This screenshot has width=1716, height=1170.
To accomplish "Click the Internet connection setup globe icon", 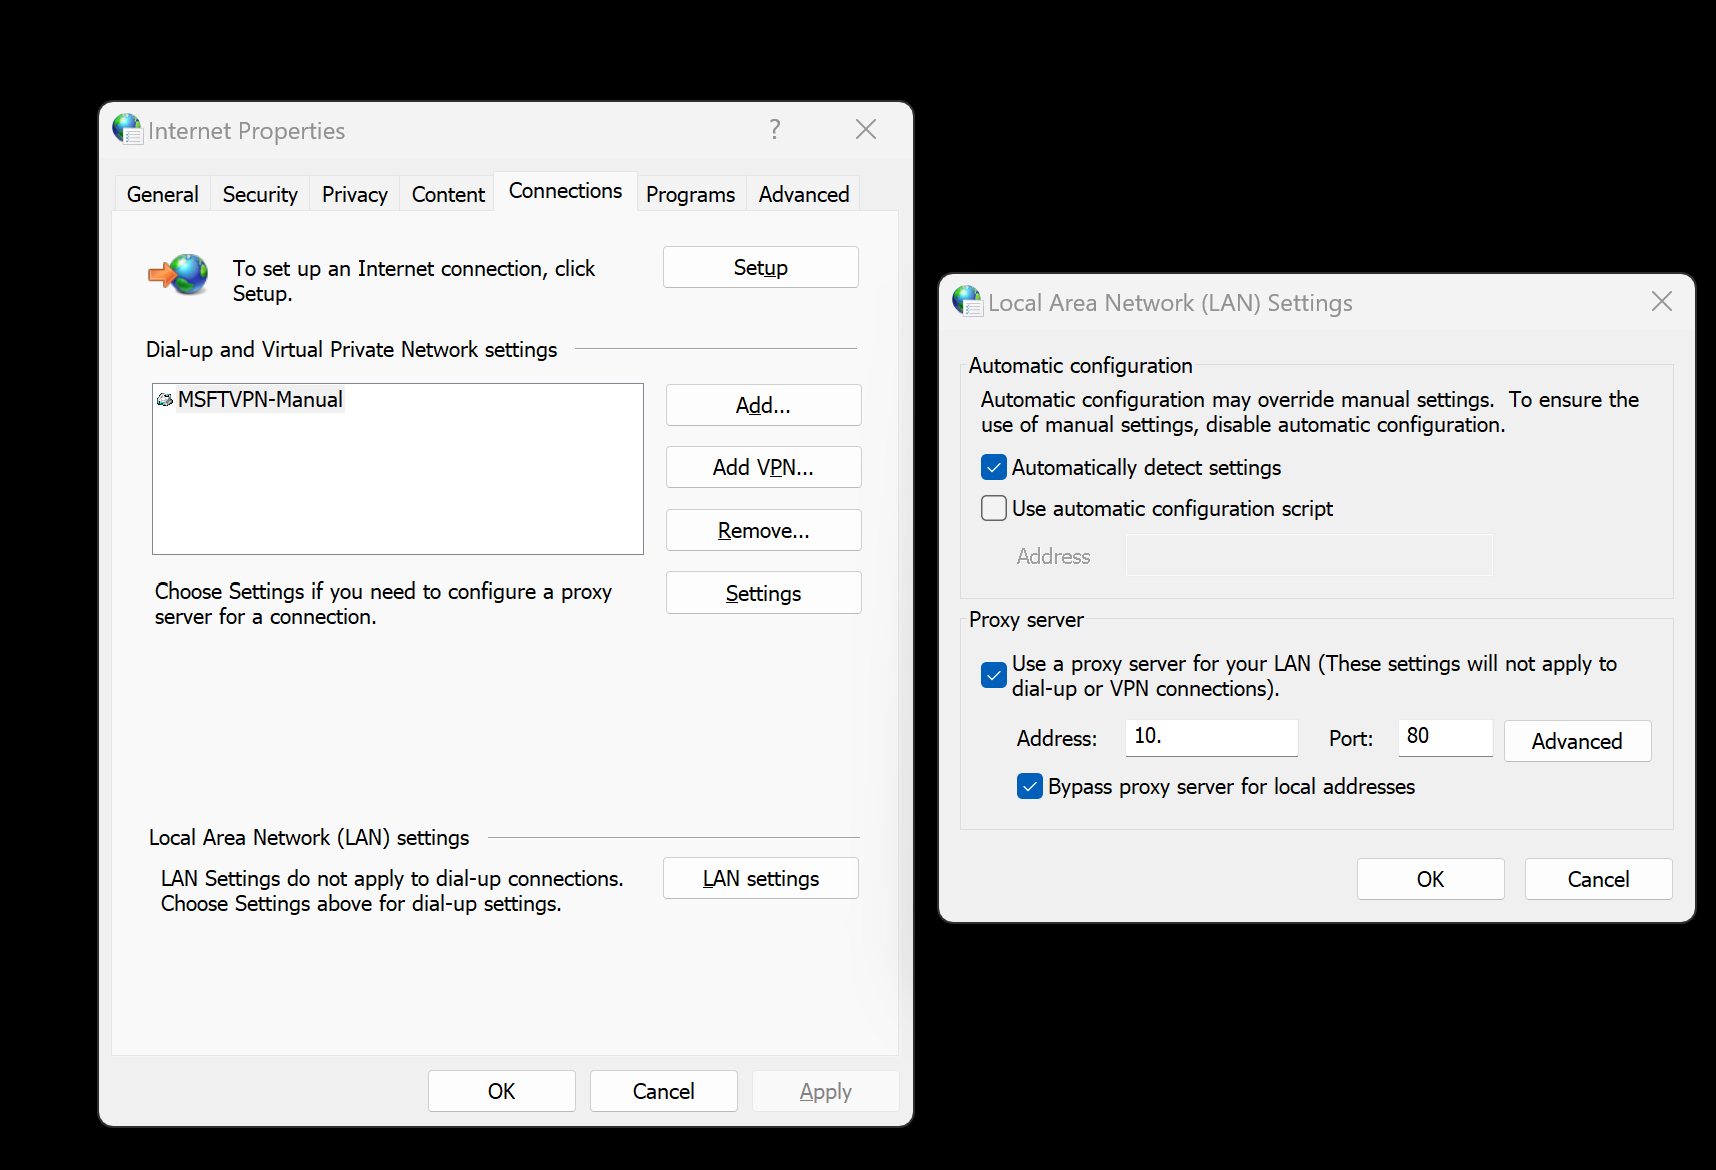I will click(x=178, y=274).
